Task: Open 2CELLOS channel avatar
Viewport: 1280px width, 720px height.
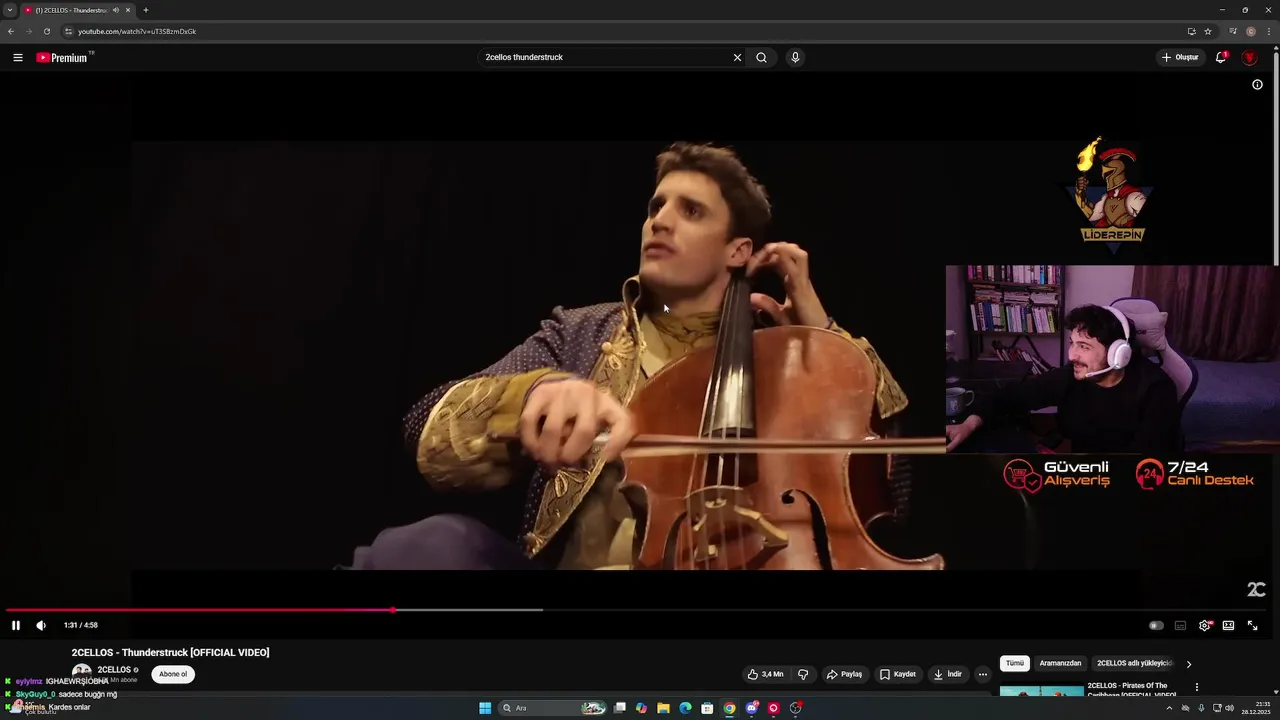Action: (81, 674)
